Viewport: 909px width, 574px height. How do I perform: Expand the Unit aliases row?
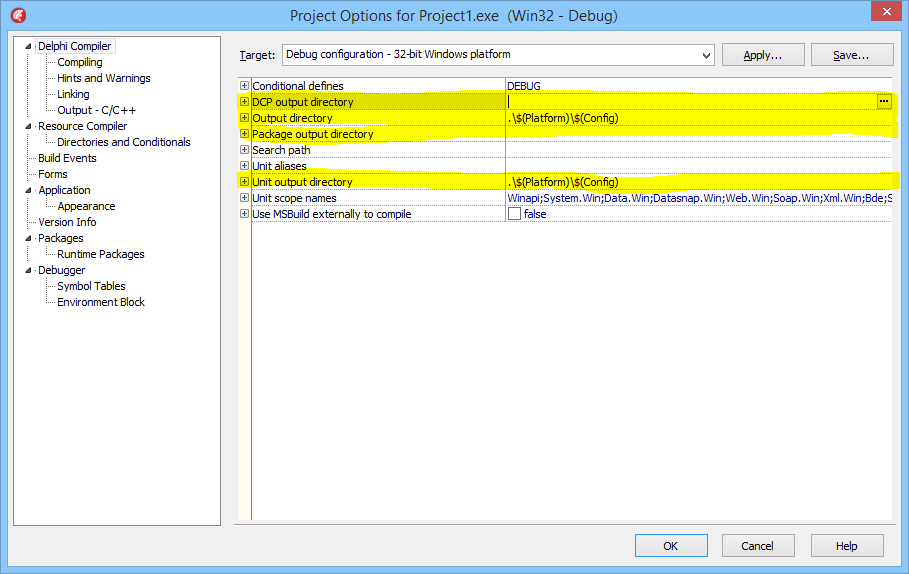[x=245, y=166]
